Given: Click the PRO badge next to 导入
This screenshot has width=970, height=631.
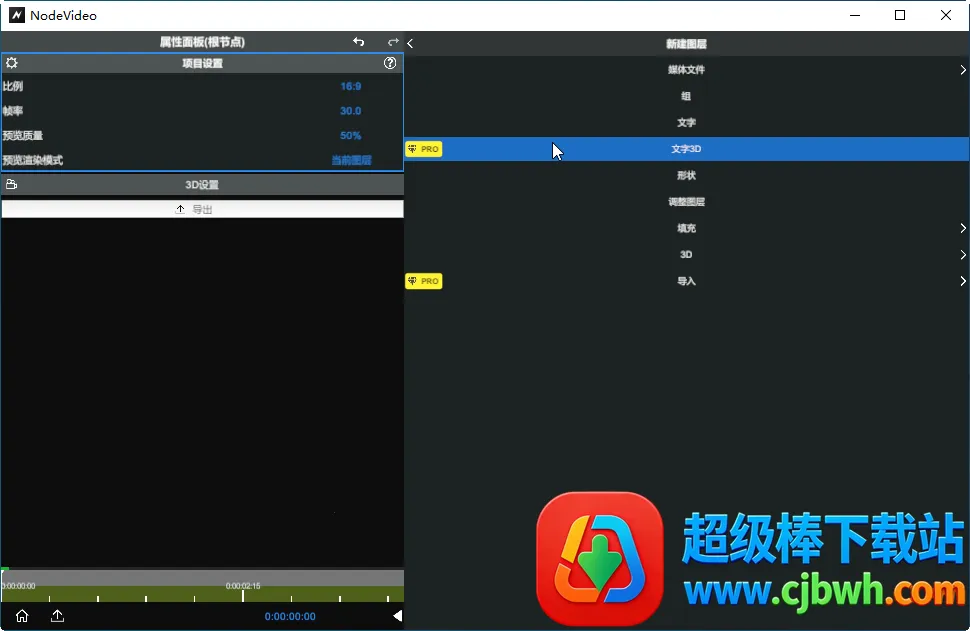Looking at the screenshot, I should pos(423,281).
